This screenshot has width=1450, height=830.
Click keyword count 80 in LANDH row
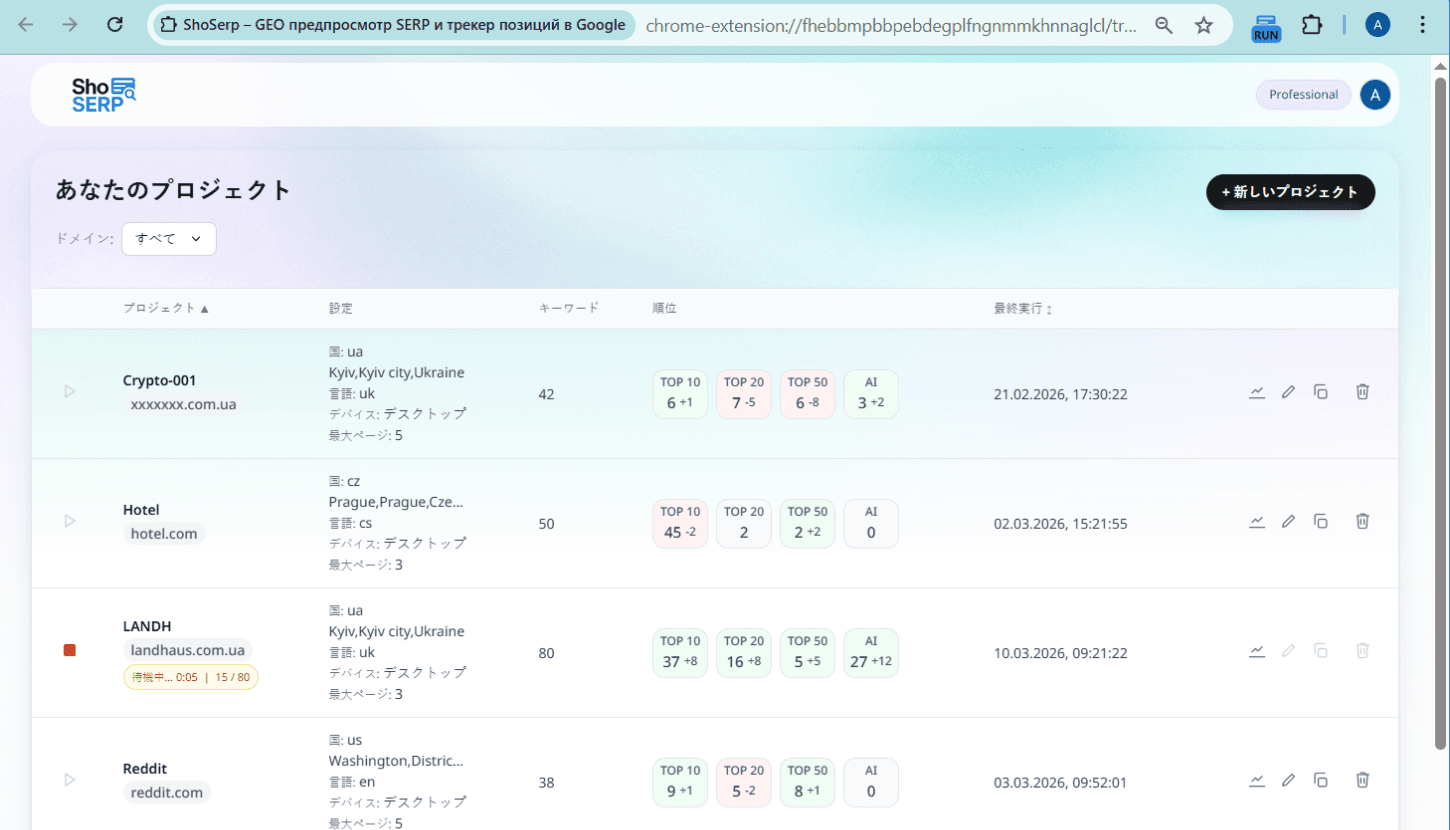click(x=546, y=653)
